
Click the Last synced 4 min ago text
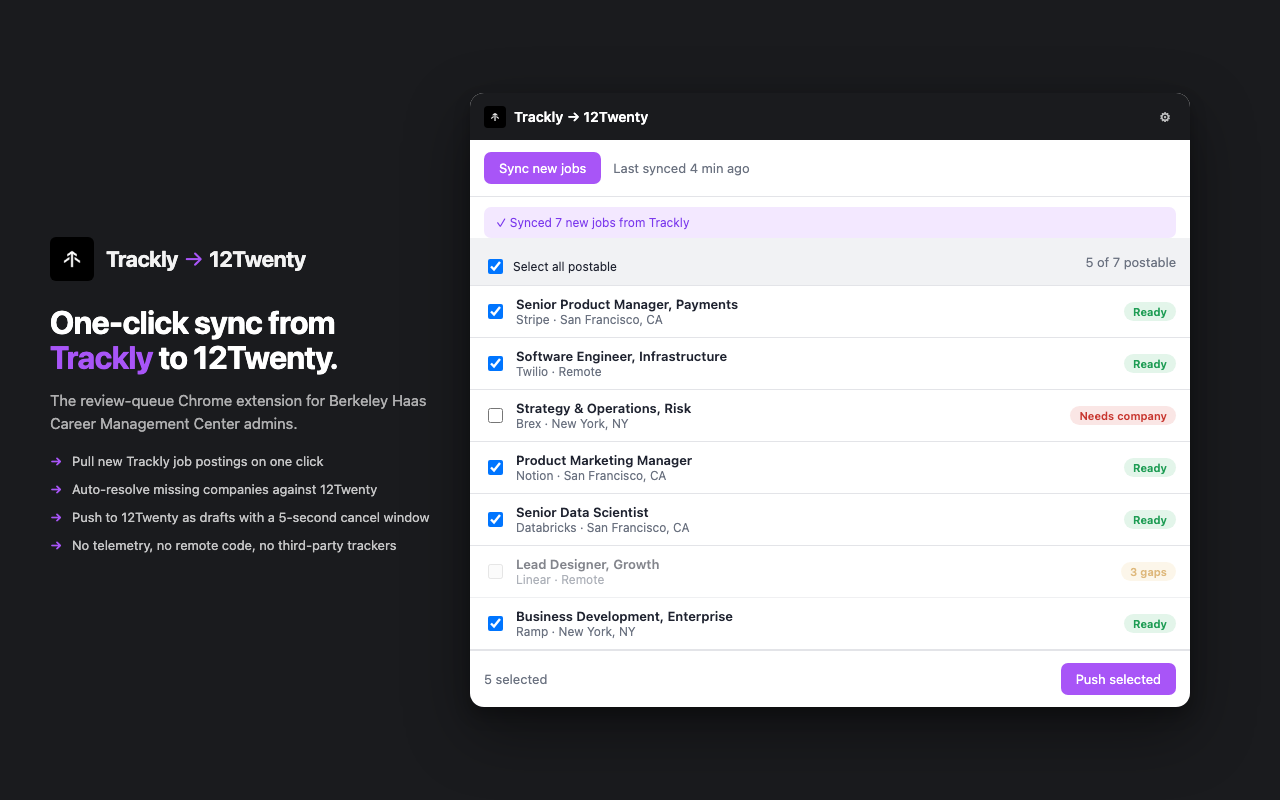pos(681,168)
